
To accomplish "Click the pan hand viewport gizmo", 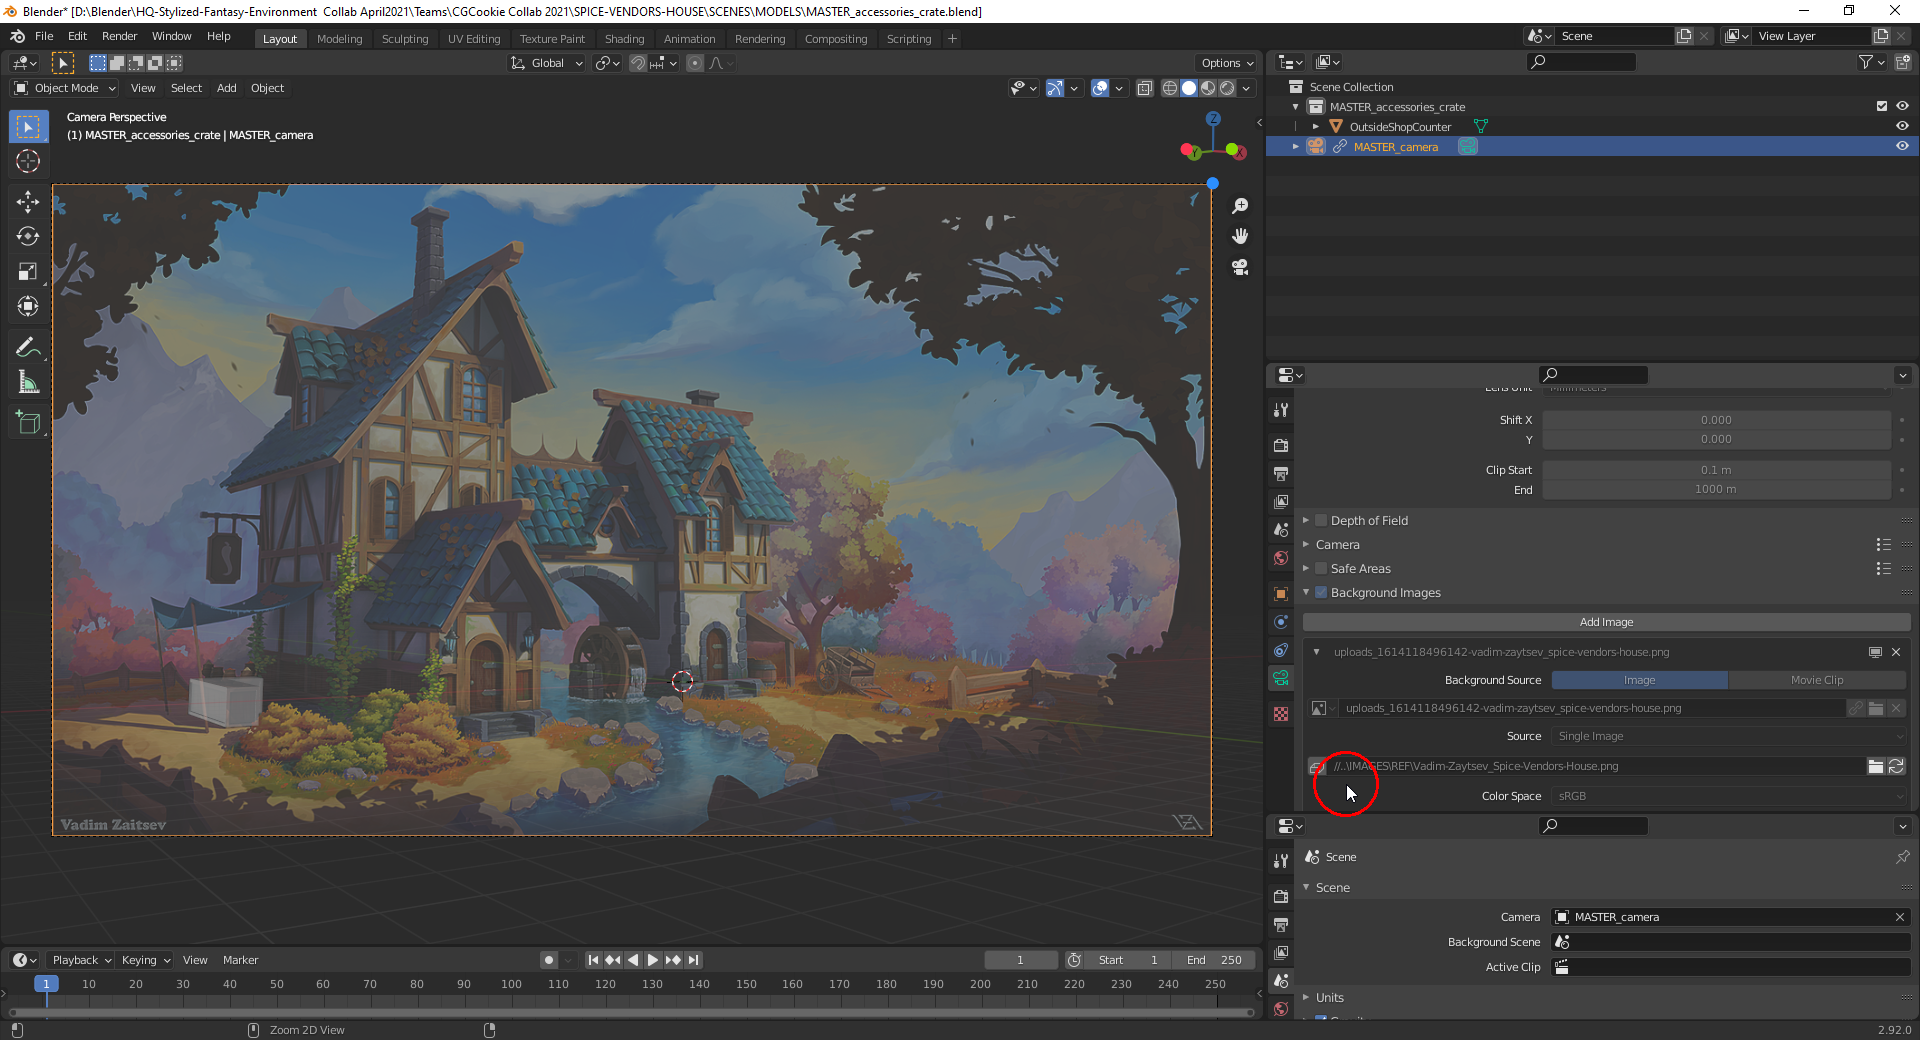I will point(1240,236).
